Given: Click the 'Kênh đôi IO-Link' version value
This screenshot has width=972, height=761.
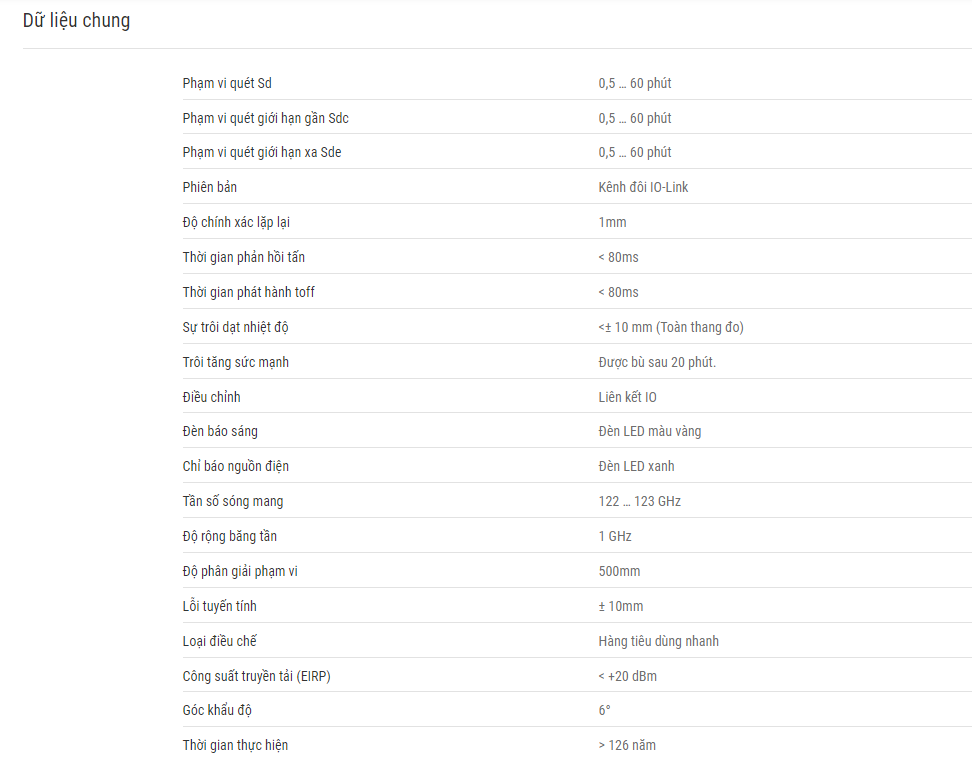Looking at the screenshot, I should (x=643, y=187).
